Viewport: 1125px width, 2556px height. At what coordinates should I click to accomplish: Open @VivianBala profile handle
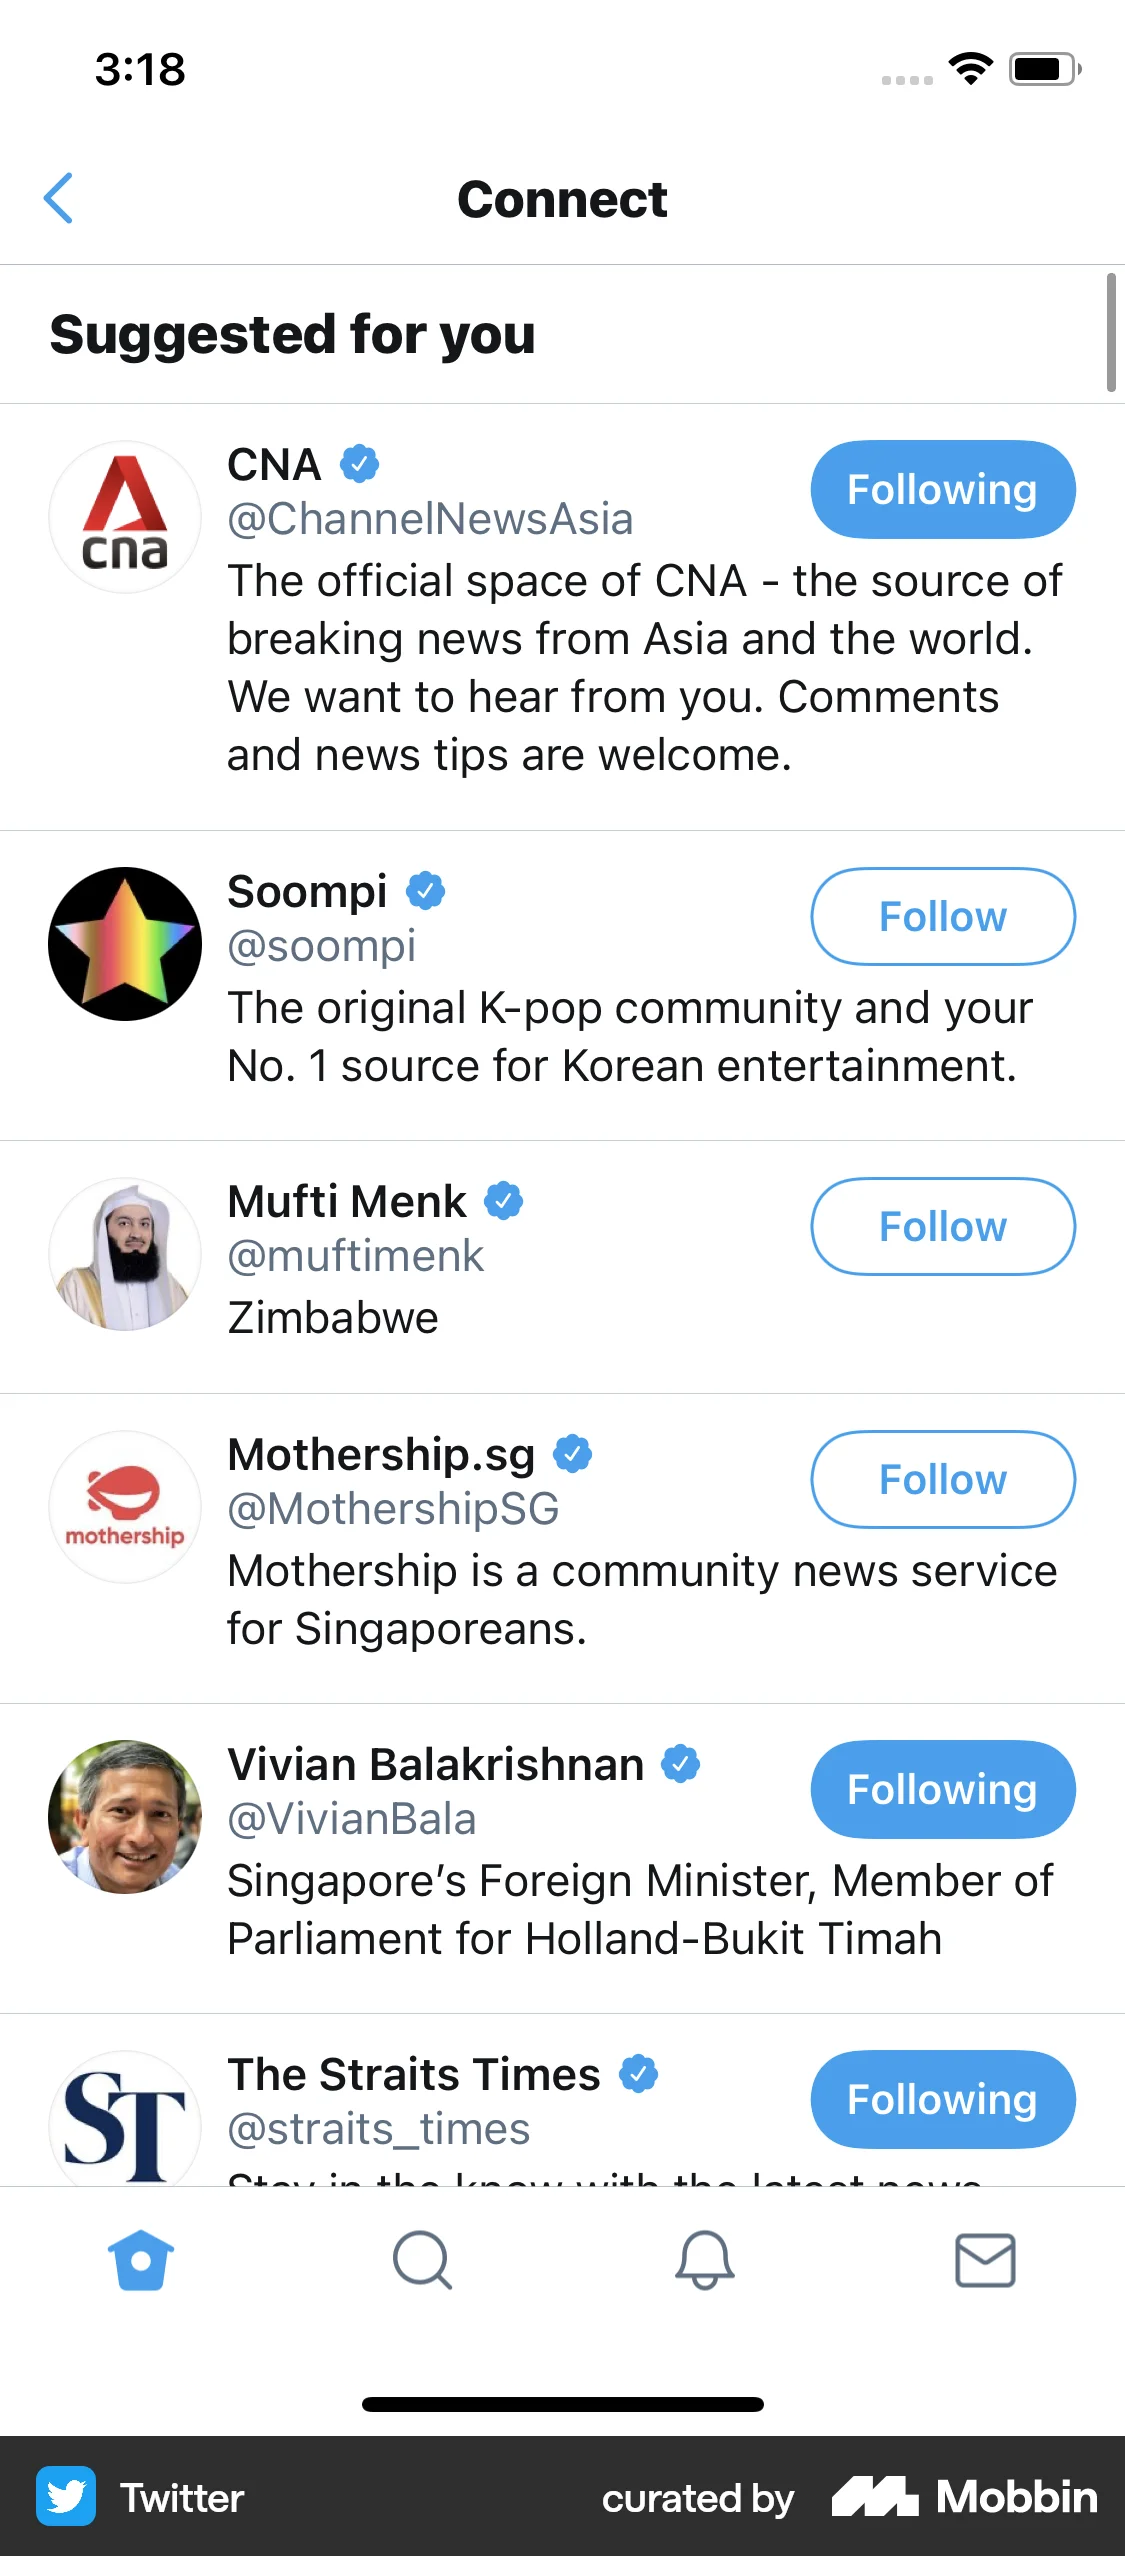pos(352,1818)
